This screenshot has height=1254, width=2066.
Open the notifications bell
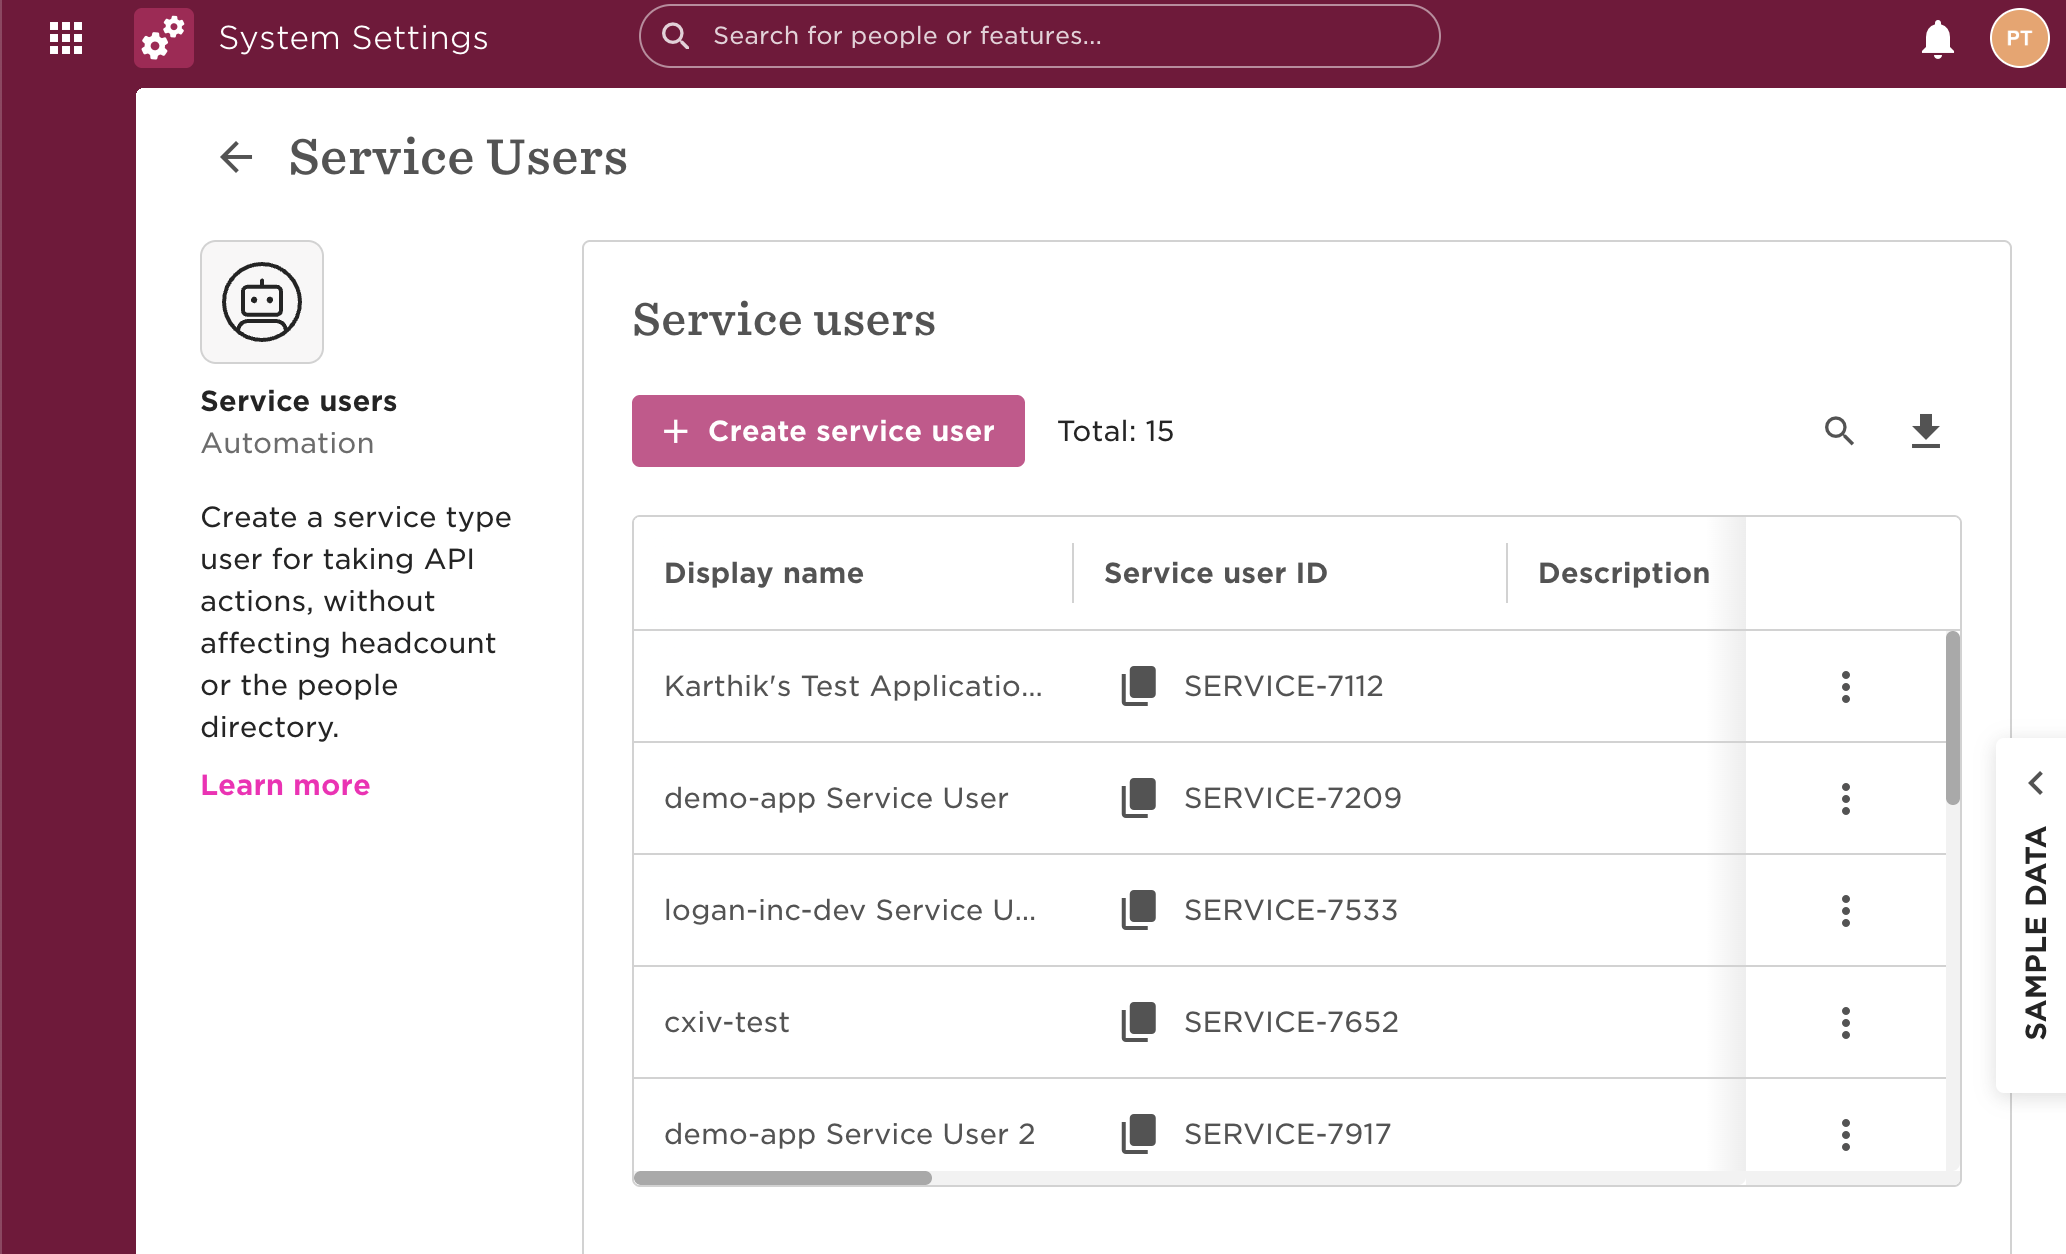tap(1937, 39)
